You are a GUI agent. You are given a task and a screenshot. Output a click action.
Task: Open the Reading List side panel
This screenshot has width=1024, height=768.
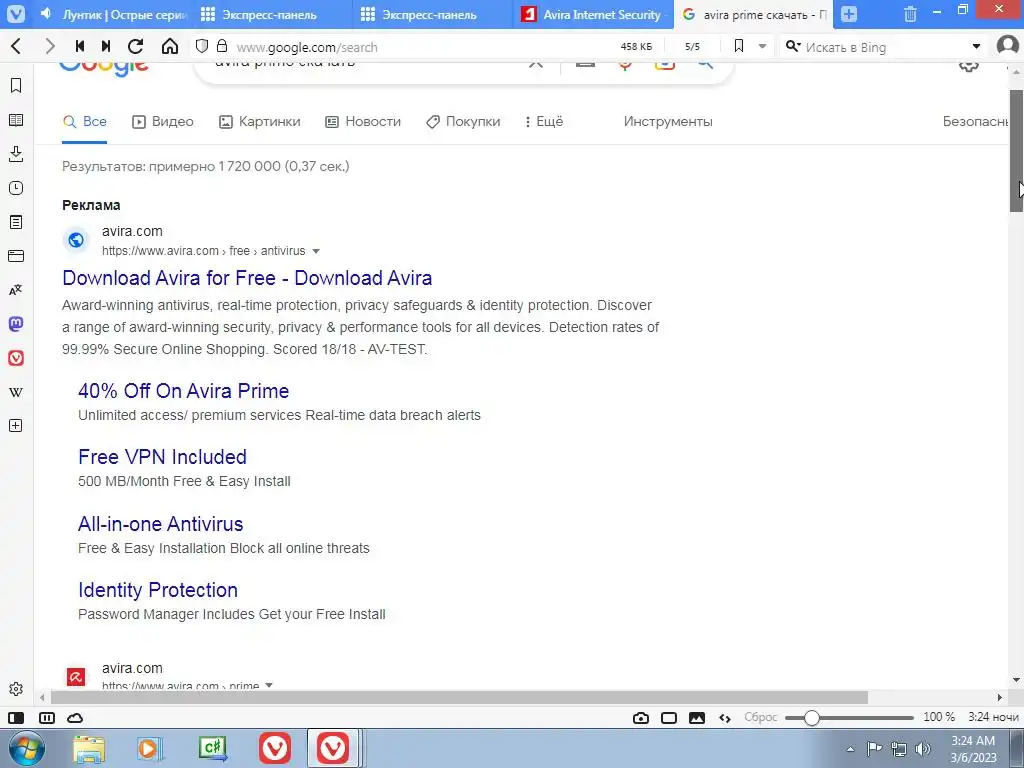[16, 120]
